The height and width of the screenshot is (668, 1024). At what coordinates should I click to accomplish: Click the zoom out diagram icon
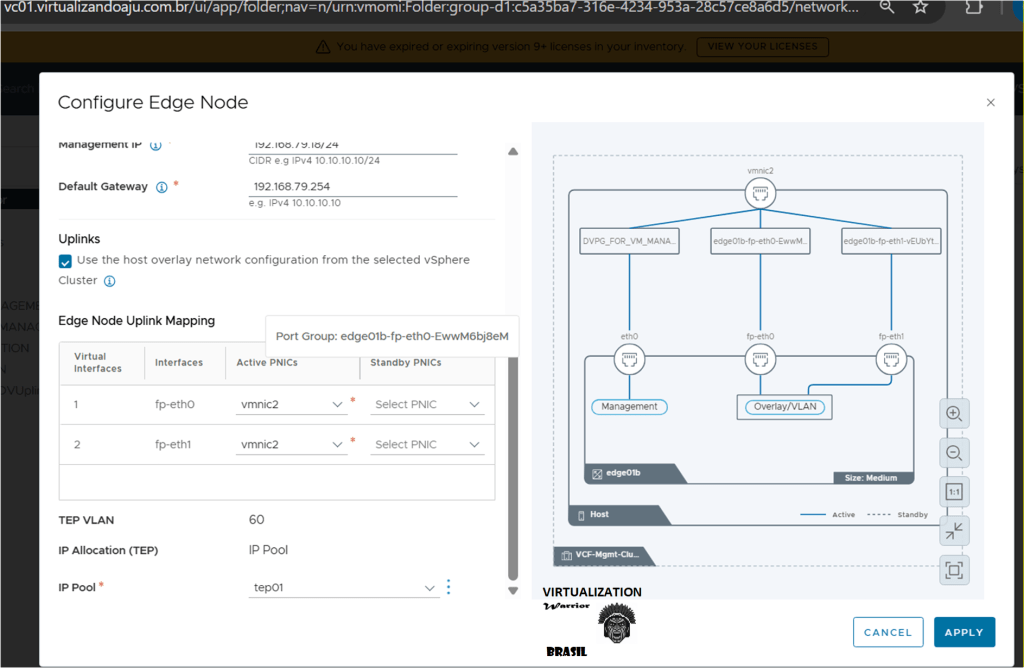click(955, 453)
